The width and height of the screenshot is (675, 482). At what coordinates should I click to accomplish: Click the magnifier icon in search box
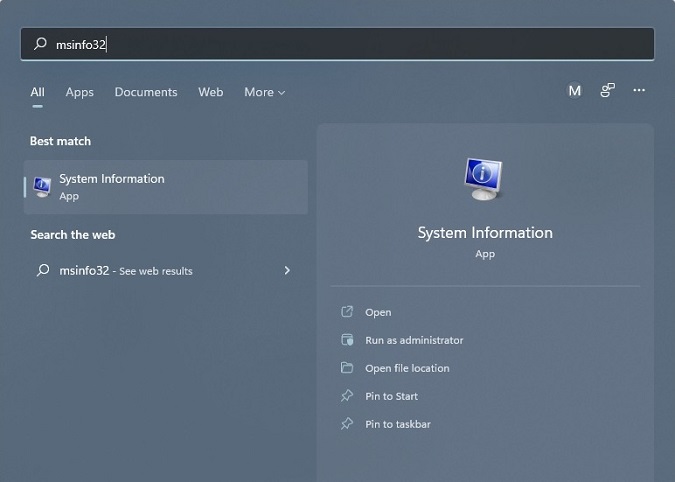click(40, 43)
